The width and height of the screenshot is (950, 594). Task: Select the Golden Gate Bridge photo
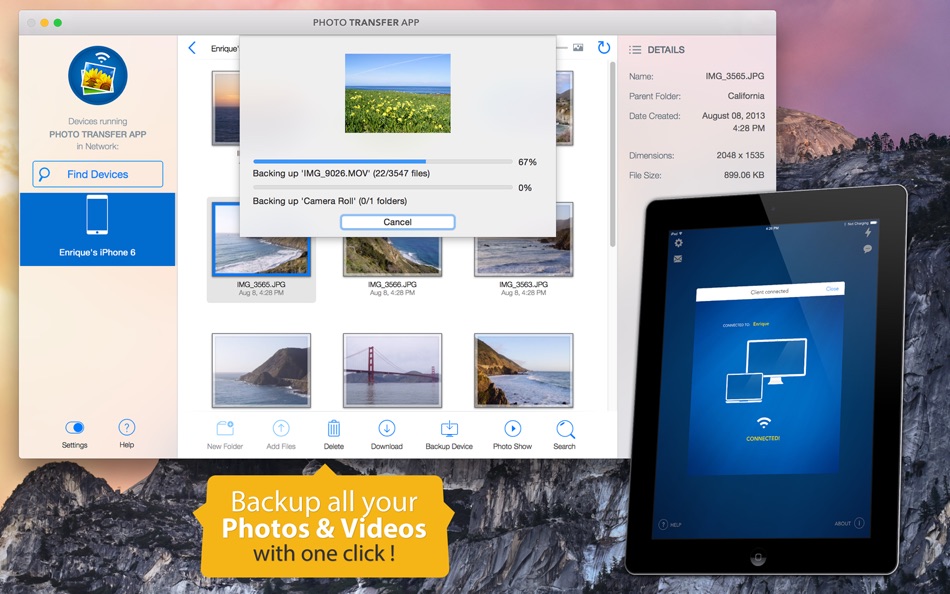pyautogui.click(x=391, y=369)
